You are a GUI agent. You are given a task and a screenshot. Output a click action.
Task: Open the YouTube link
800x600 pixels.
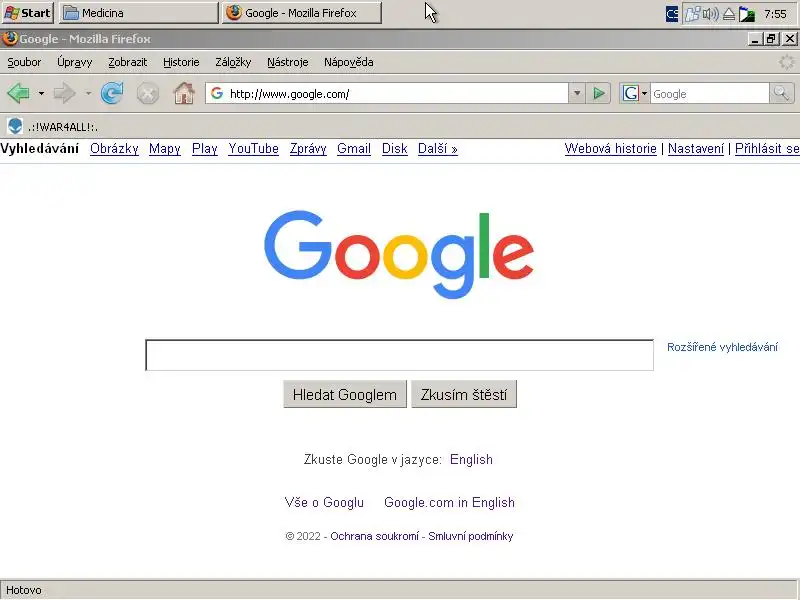point(253,148)
